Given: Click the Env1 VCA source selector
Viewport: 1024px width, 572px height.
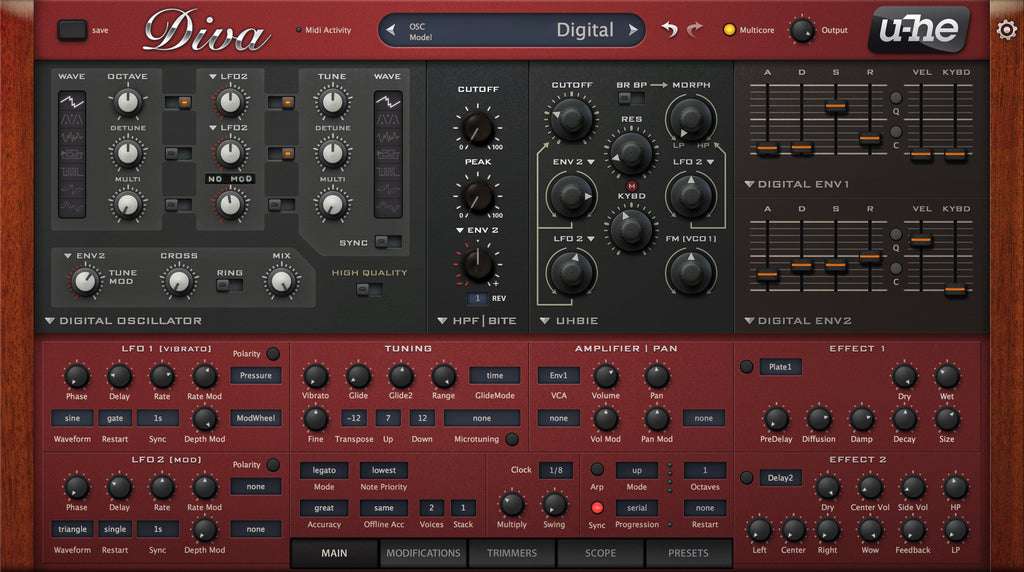Looking at the screenshot, I should tap(558, 375).
